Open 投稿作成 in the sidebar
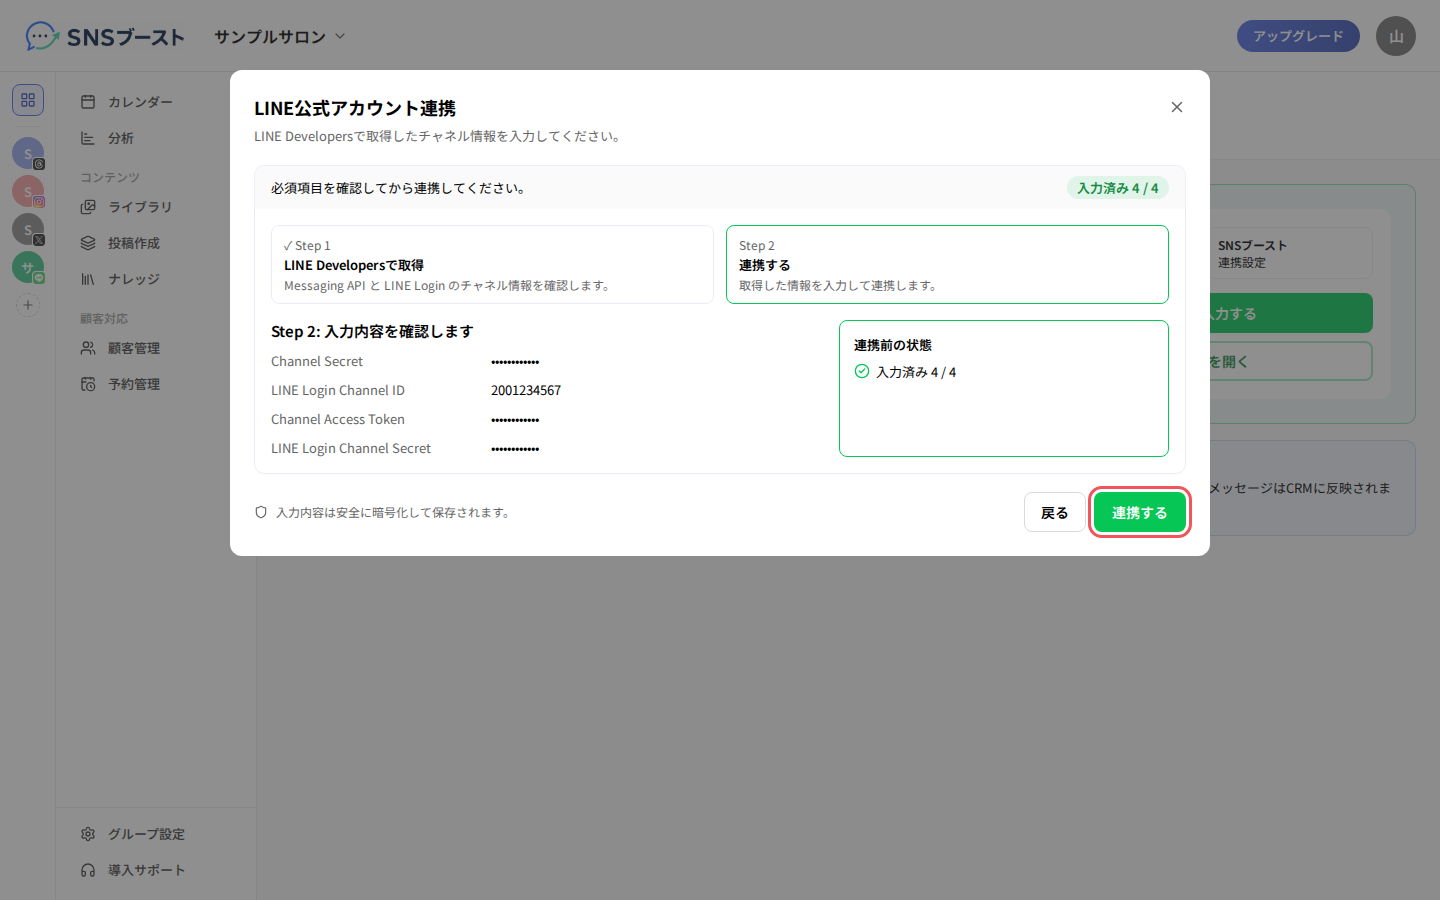This screenshot has width=1440, height=900. point(156,243)
